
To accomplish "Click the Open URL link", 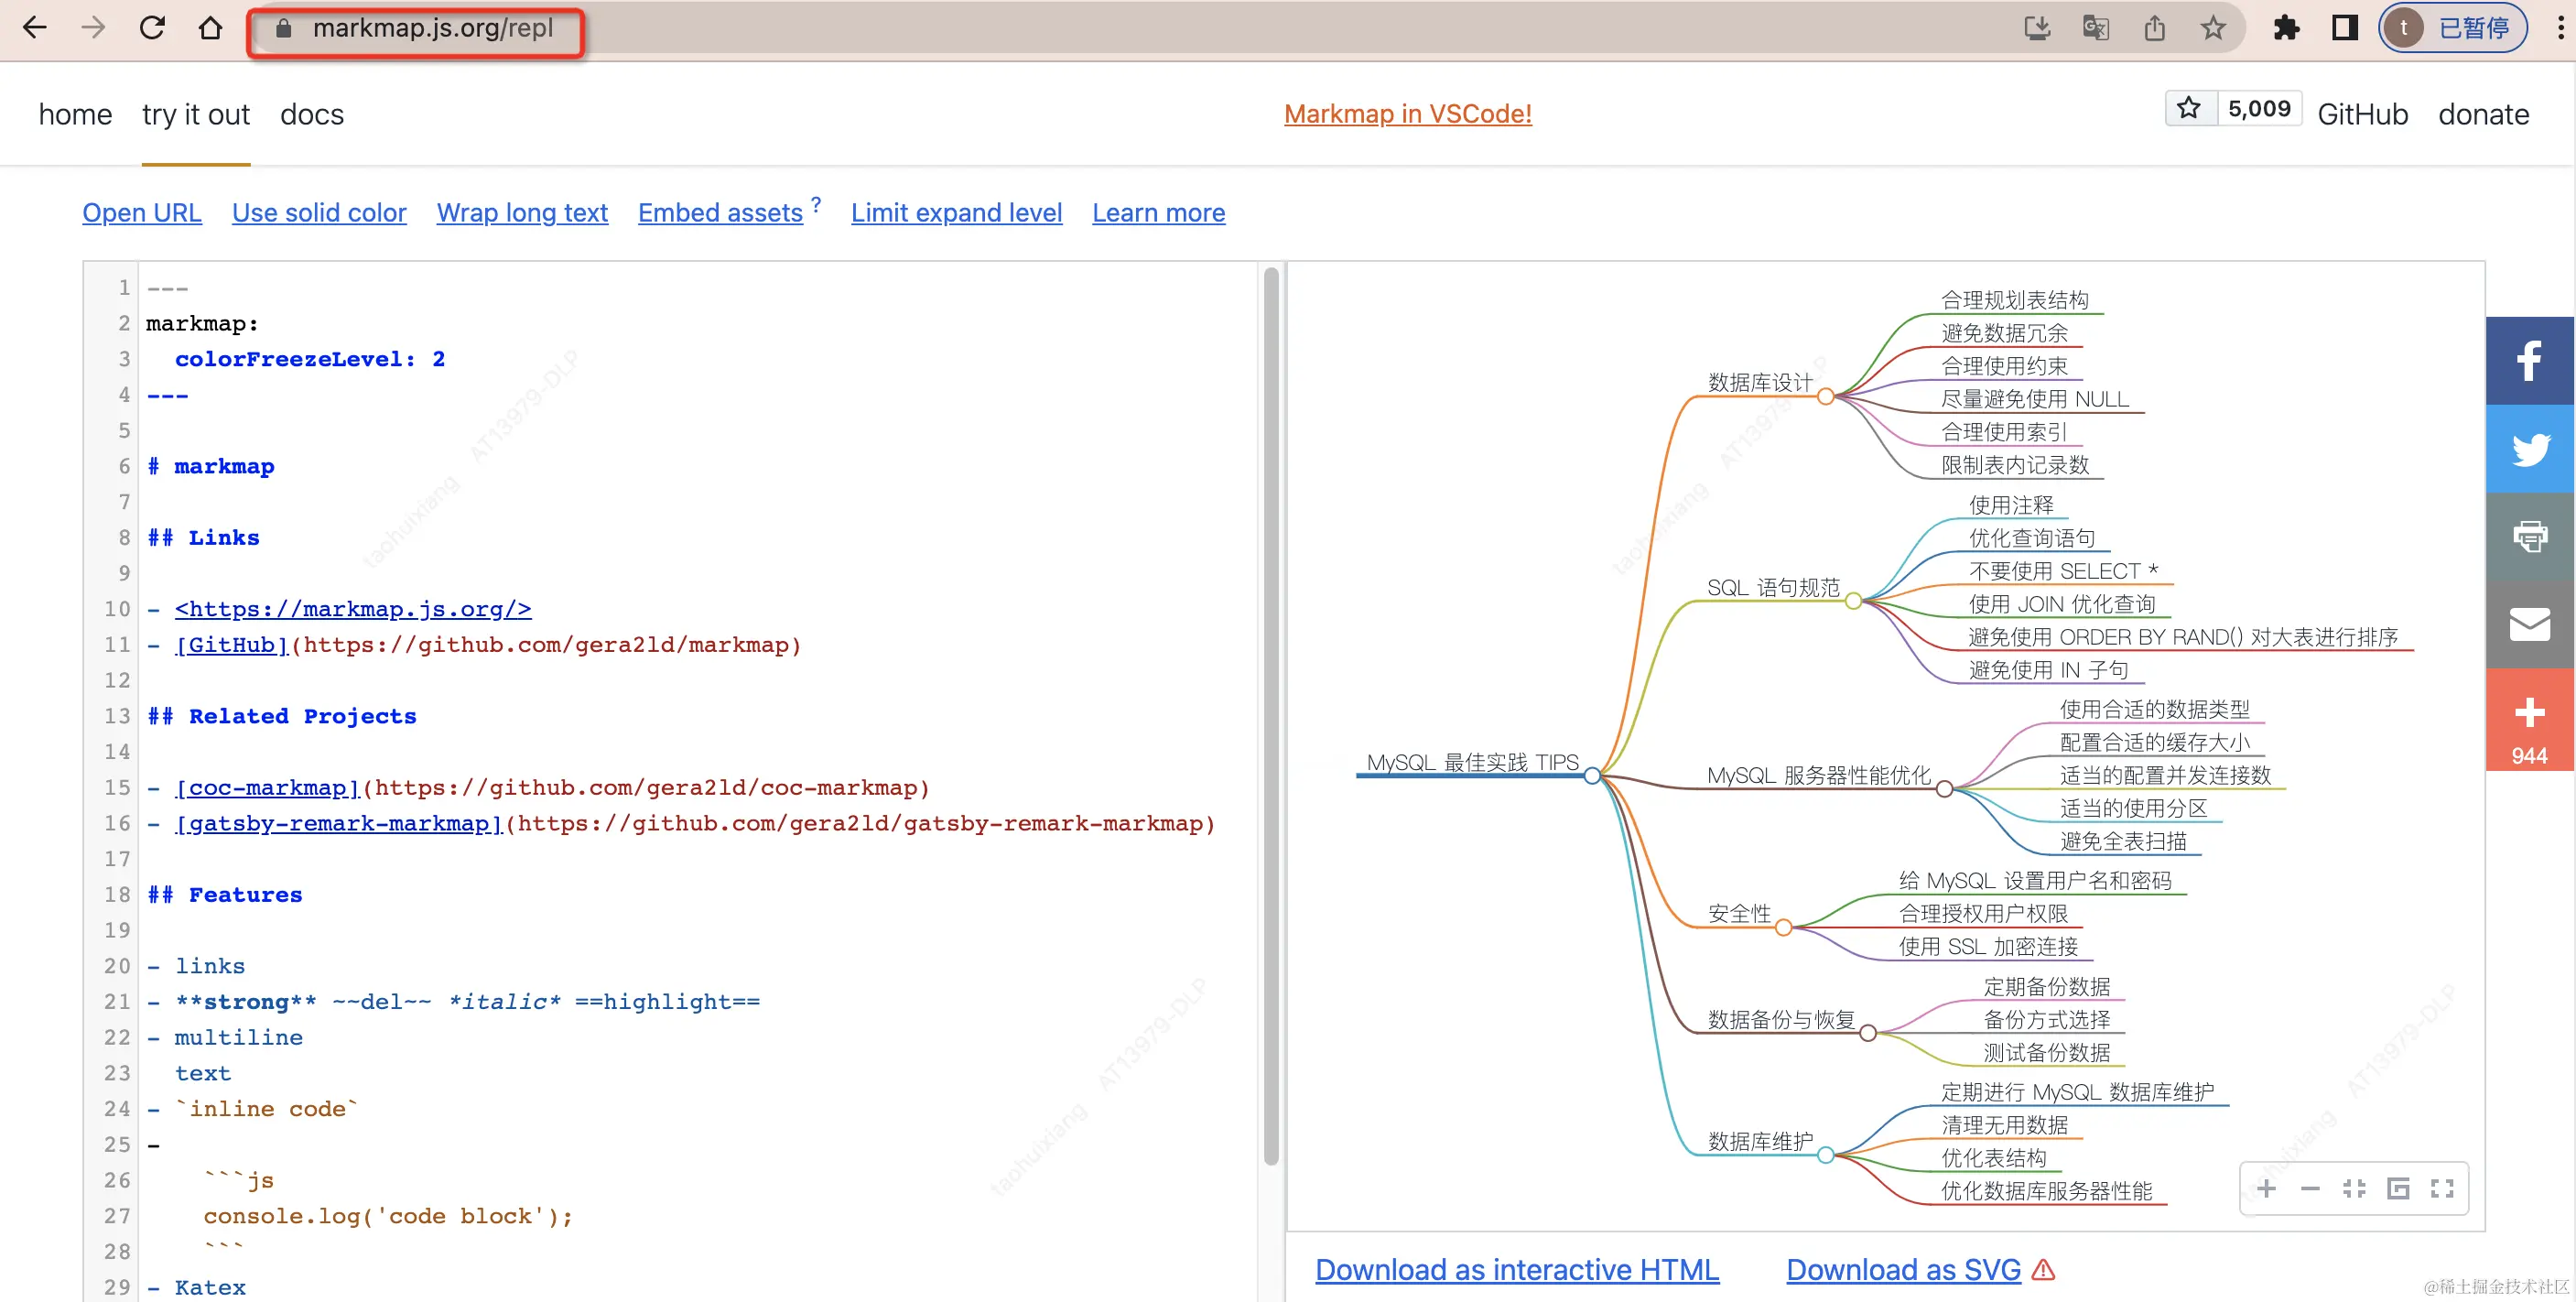I will pyautogui.click(x=142, y=212).
